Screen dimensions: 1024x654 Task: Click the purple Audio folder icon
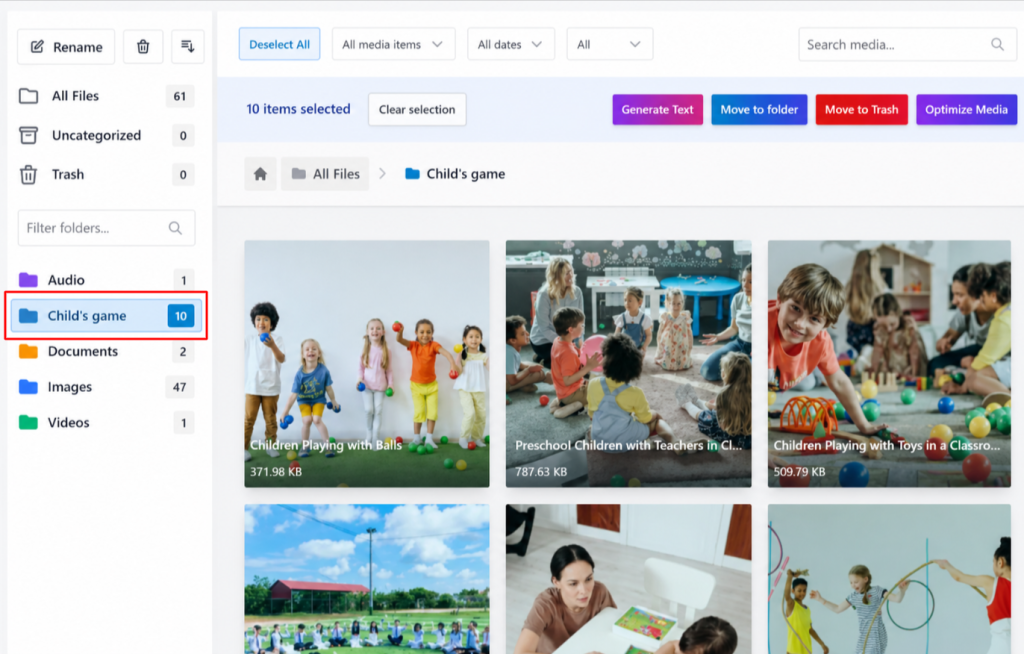click(28, 280)
